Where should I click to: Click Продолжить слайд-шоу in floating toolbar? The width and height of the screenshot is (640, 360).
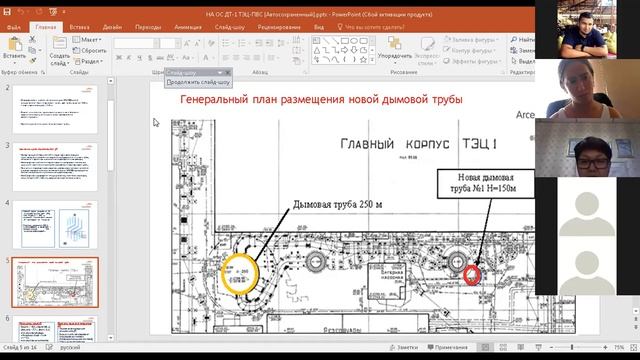(198, 82)
